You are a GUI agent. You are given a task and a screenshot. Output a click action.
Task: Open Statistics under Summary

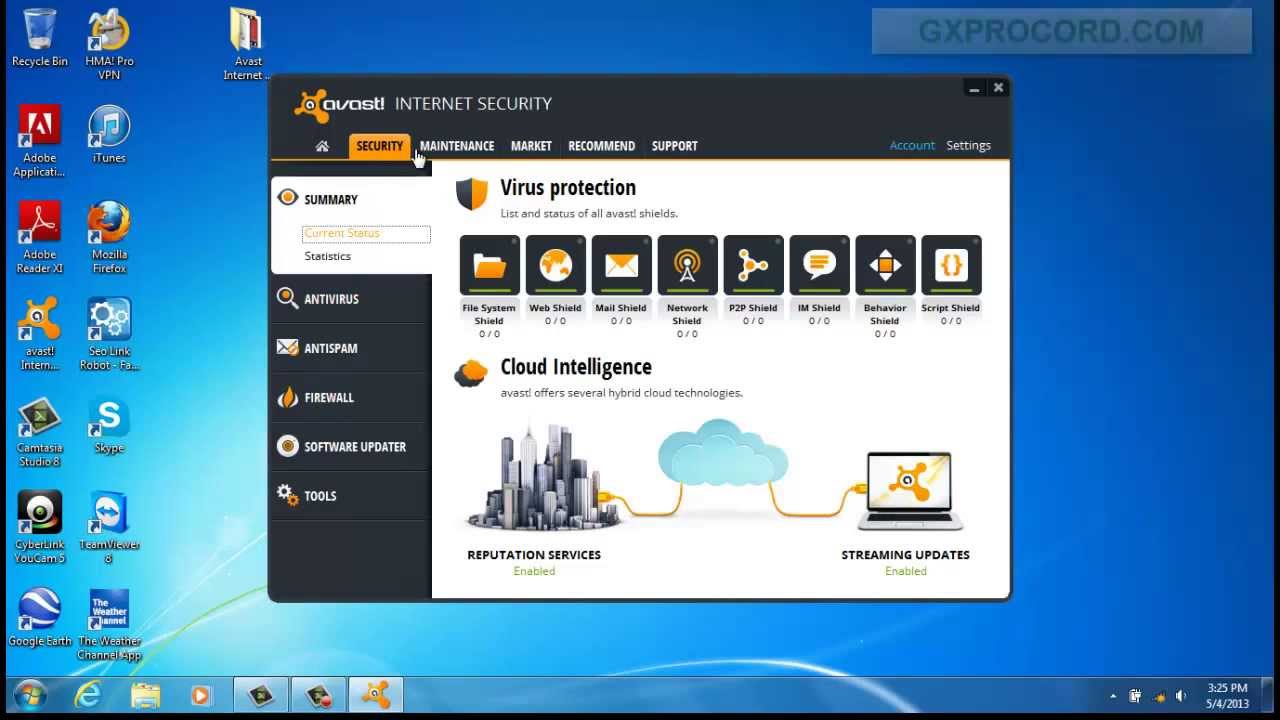pyautogui.click(x=327, y=256)
